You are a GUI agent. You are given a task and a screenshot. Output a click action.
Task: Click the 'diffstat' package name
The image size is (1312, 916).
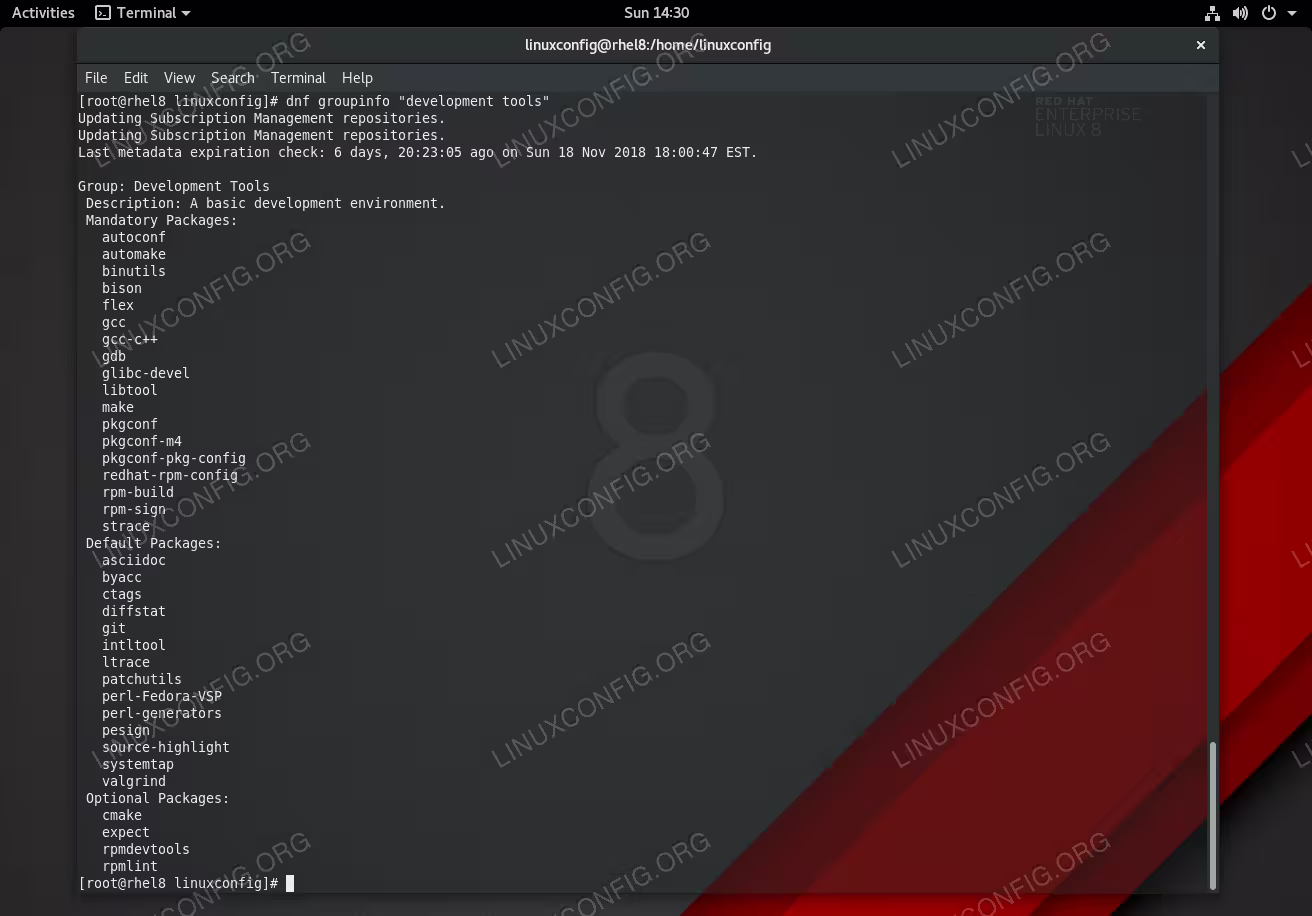point(134,611)
